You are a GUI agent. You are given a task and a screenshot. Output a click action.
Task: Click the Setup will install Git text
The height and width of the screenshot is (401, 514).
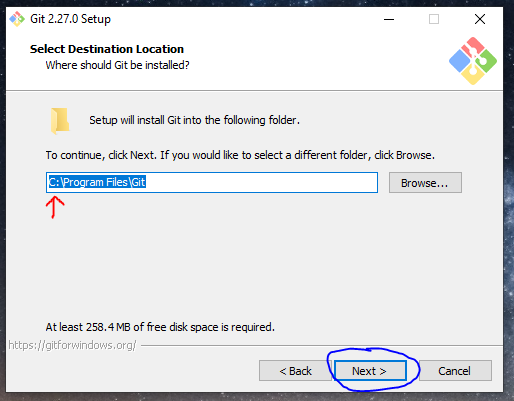tap(194, 120)
